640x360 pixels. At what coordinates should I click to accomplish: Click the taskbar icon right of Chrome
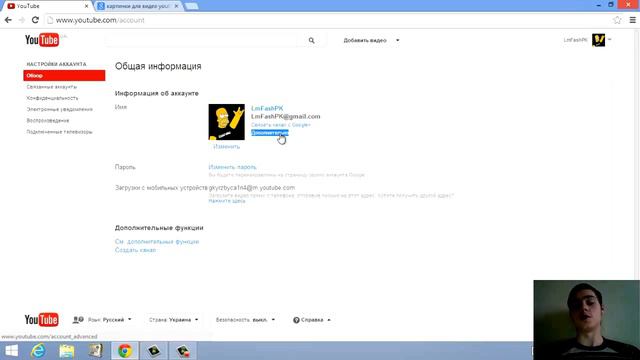click(x=154, y=351)
